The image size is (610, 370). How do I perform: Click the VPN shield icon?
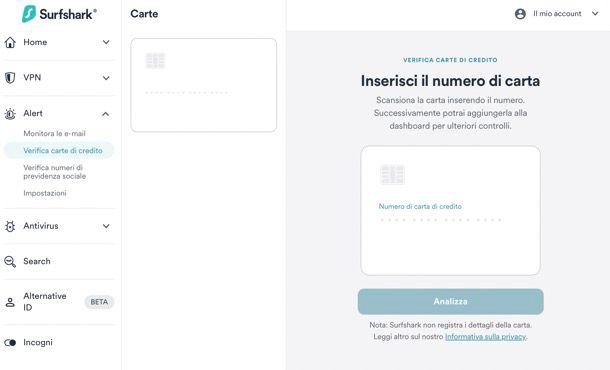click(10, 78)
